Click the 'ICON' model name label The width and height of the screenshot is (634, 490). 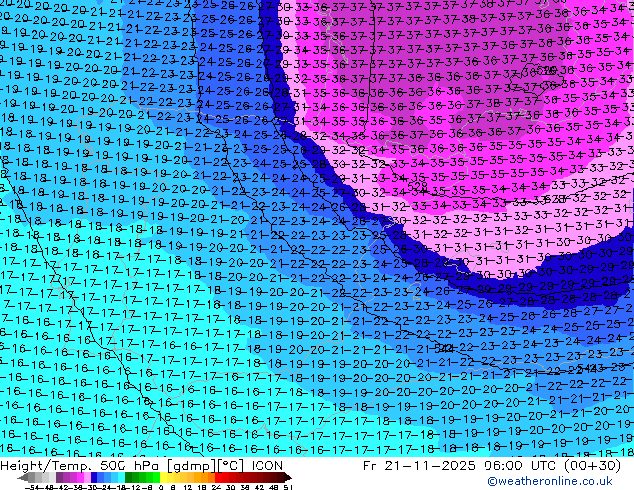coord(267,466)
